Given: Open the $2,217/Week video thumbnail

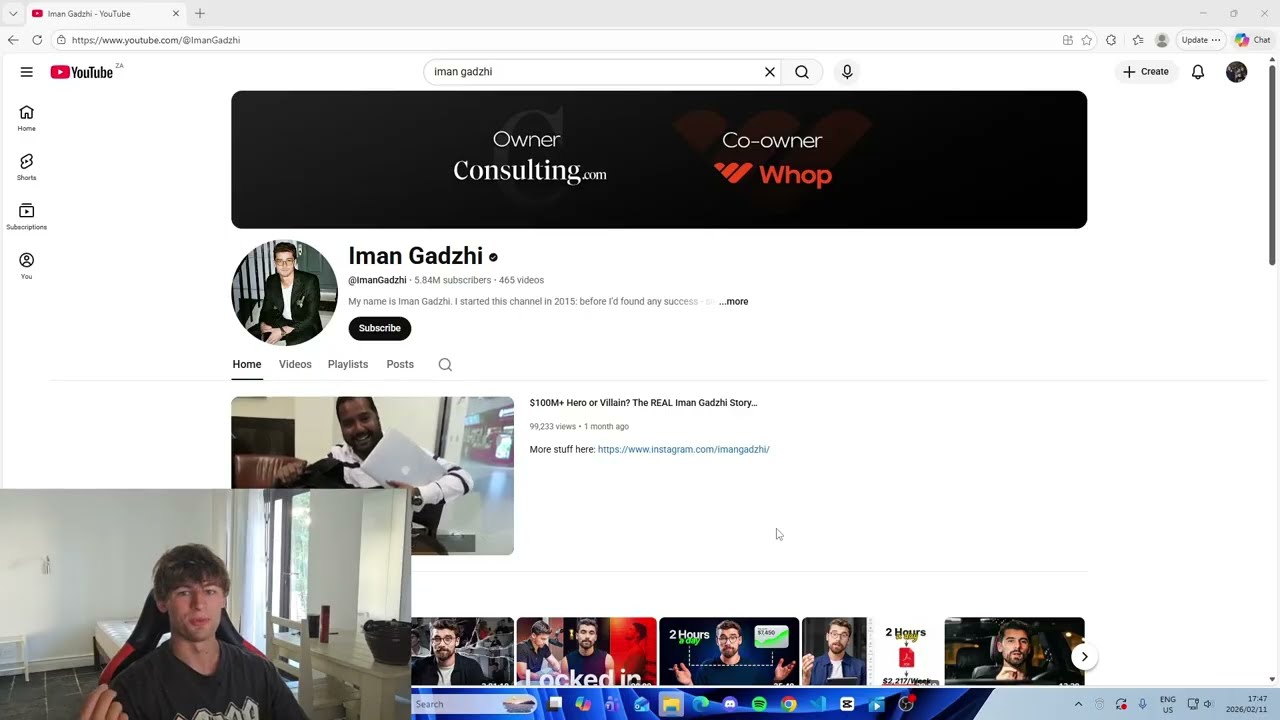Looking at the screenshot, I should [x=872, y=652].
